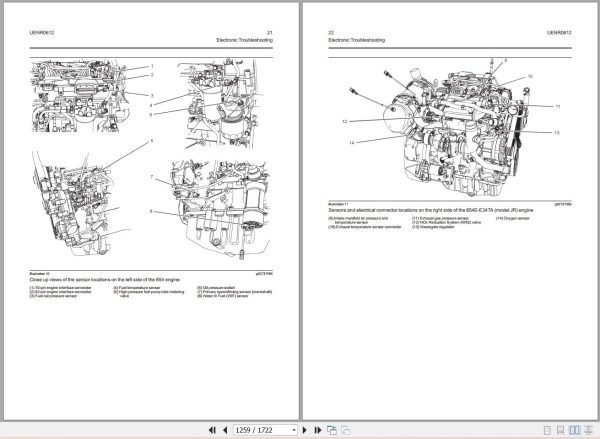Click the '(3) Fuel rail pressure sensor' legend entry
The height and width of the screenshot is (439, 600).
pos(53,296)
